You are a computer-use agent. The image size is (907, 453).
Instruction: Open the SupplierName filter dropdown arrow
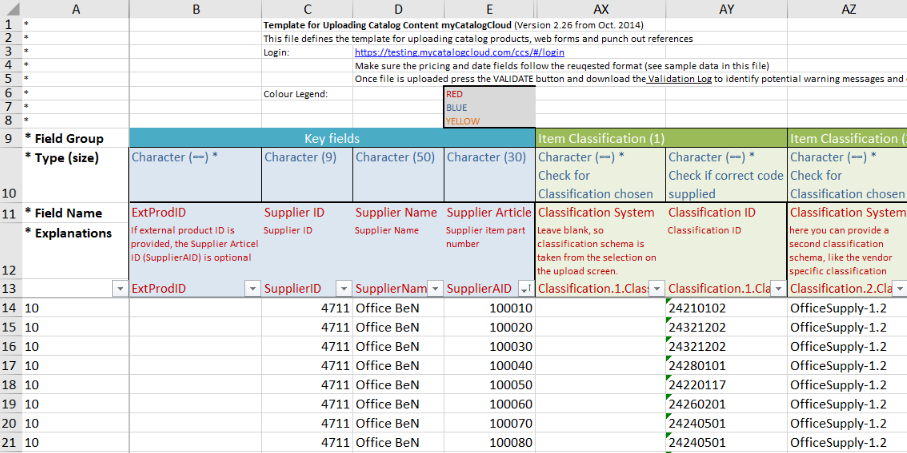tap(435, 288)
